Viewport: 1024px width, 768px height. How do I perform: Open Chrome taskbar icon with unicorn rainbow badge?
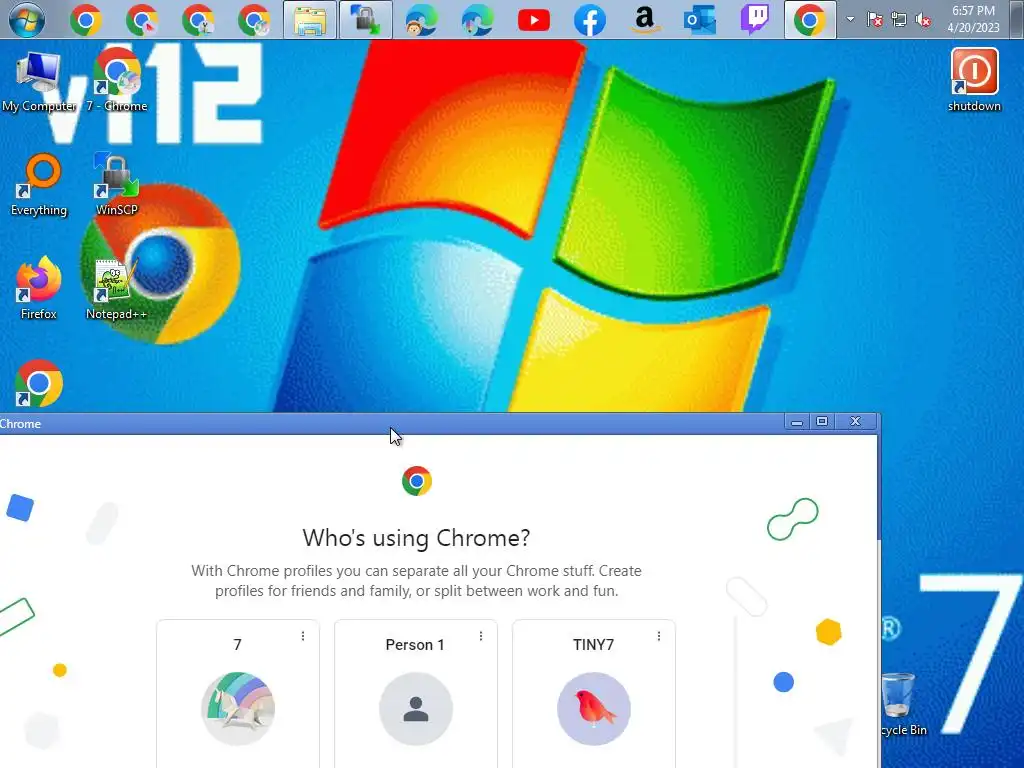(254, 20)
